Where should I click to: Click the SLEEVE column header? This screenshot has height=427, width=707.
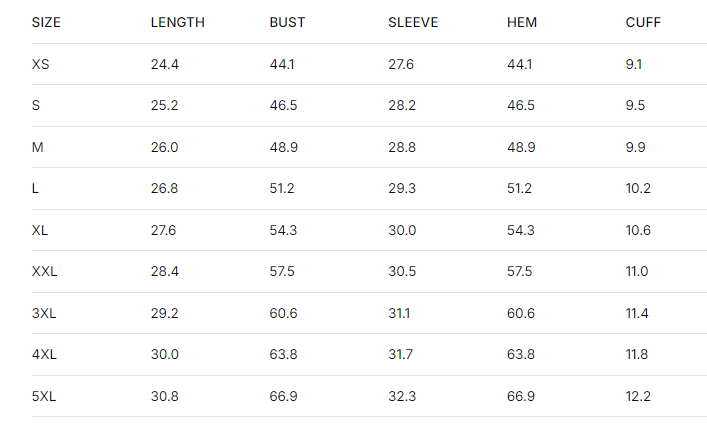[x=413, y=22]
